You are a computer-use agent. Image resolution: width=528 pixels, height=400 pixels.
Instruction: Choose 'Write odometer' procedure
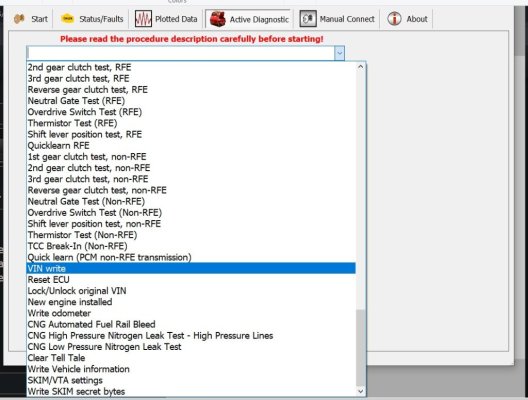click(191, 313)
